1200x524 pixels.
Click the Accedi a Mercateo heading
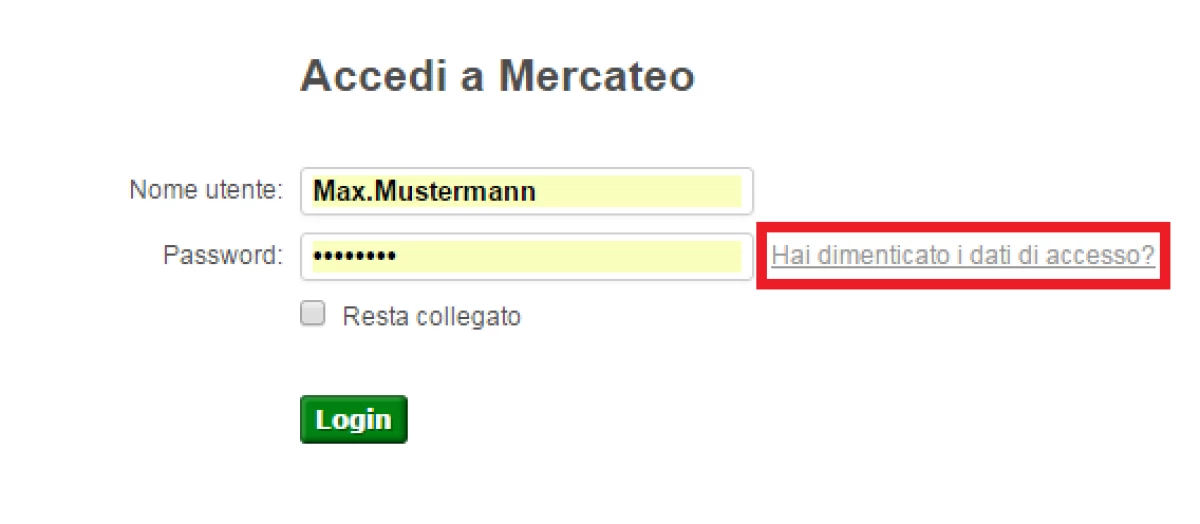pos(497,76)
